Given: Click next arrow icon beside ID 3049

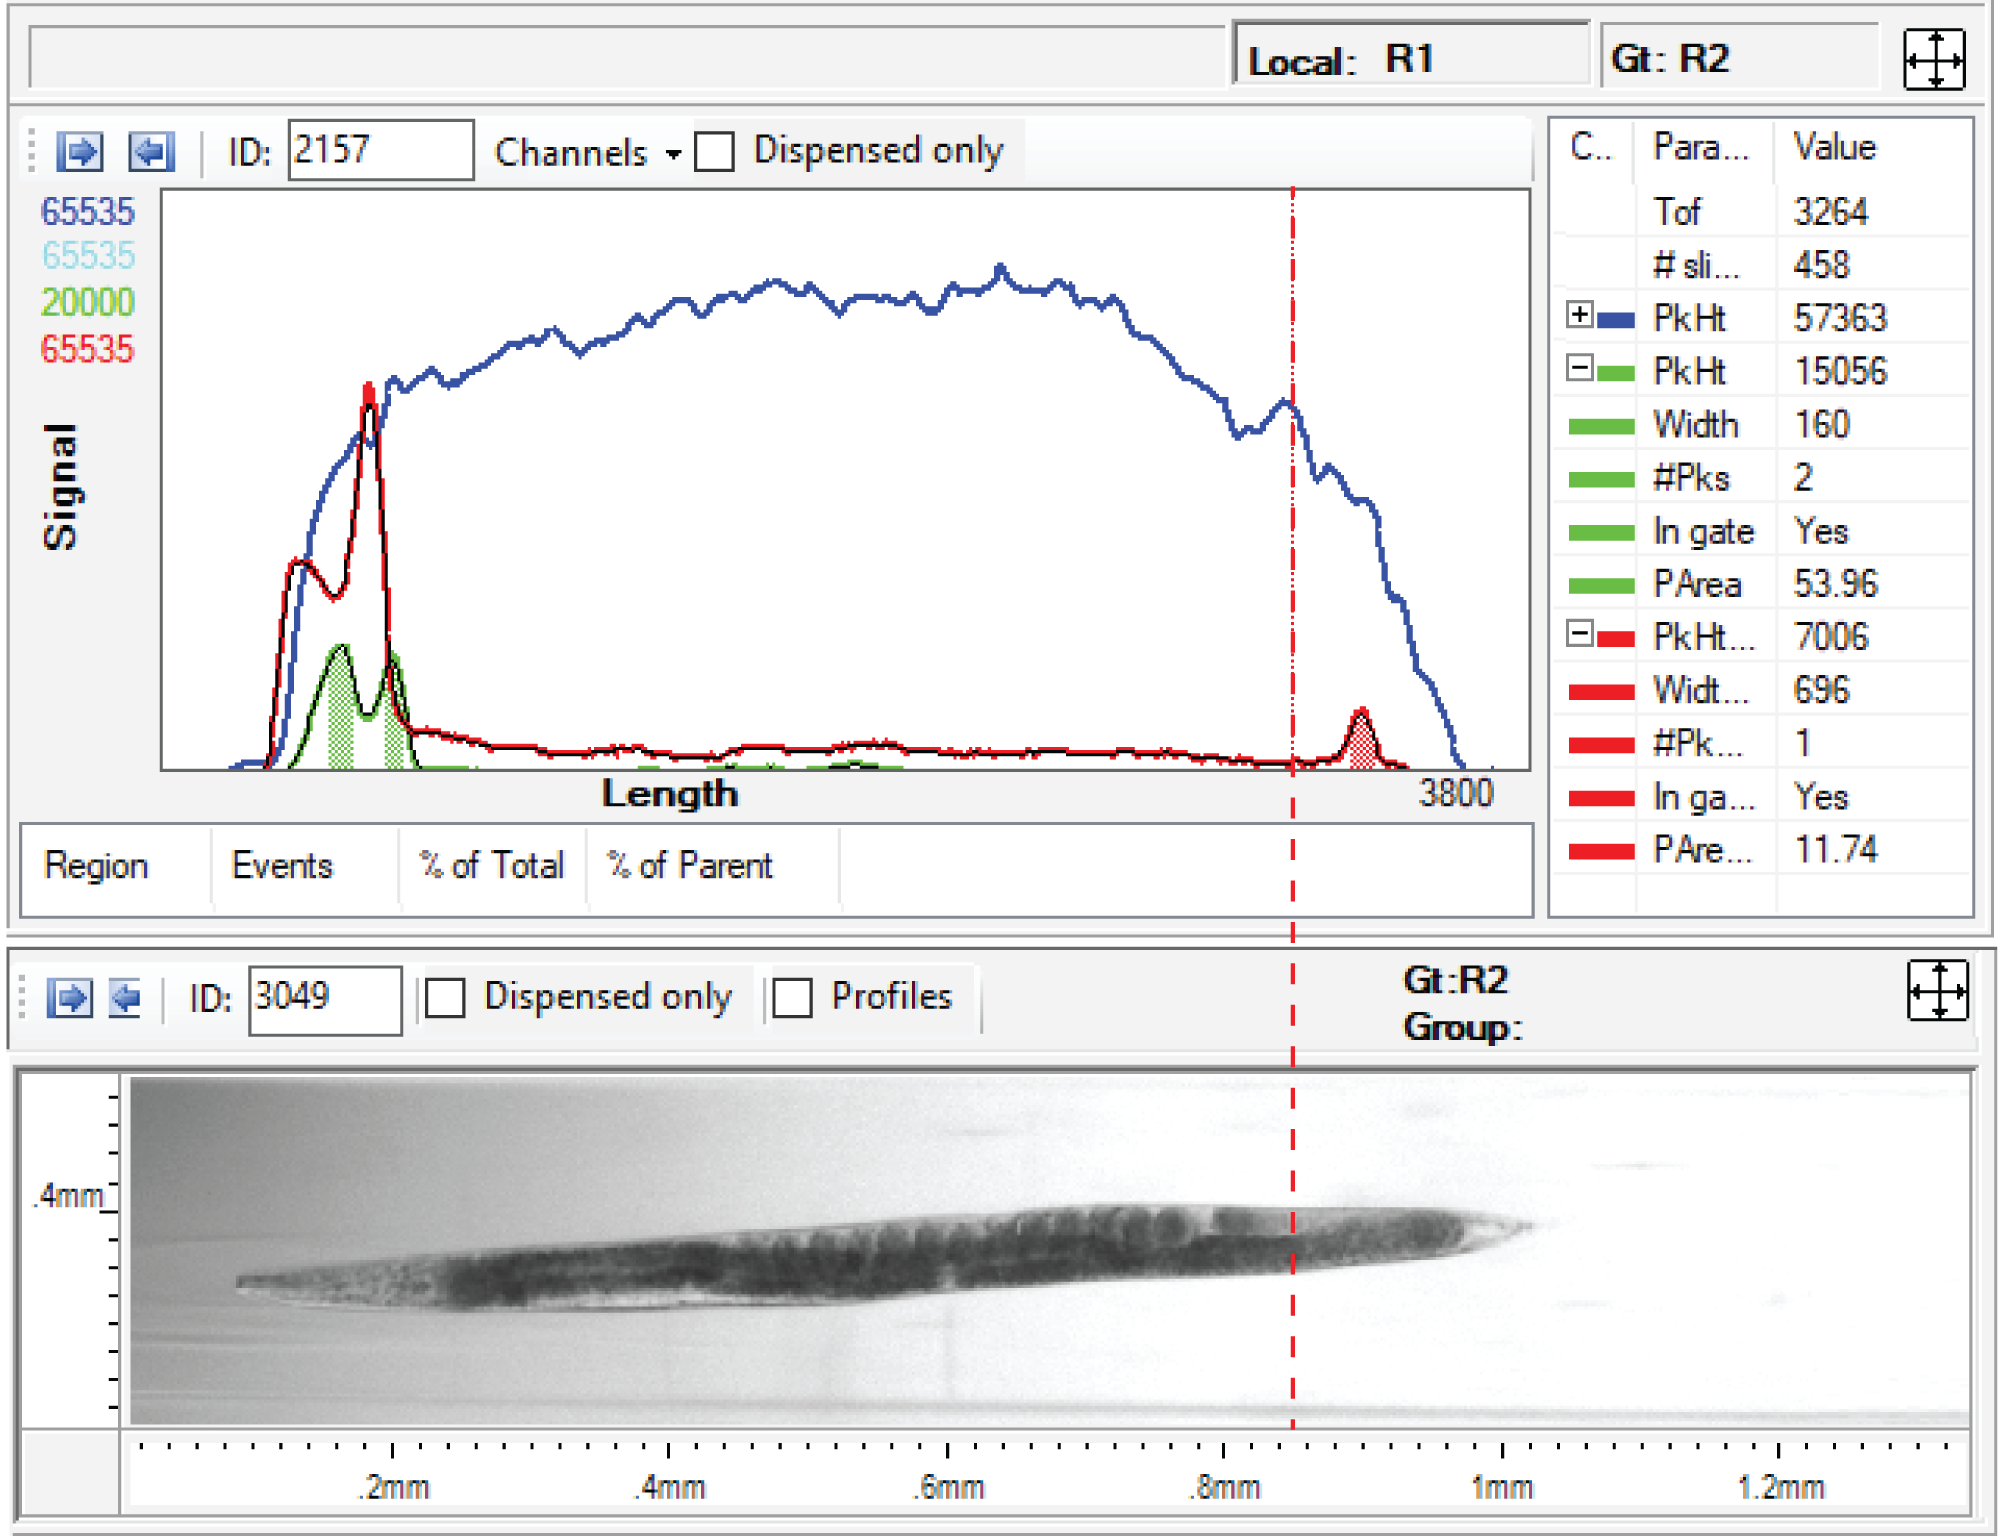Looking at the screenshot, I should coord(70,997).
